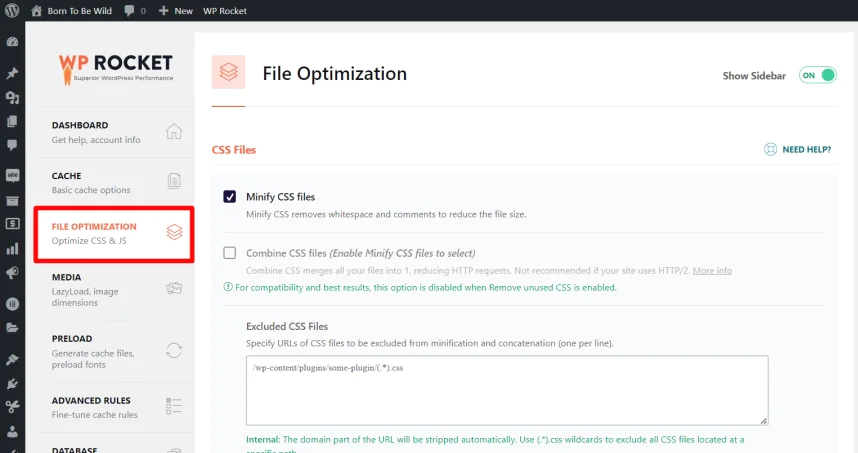The height and width of the screenshot is (453, 858).
Task: Click the Media images icon
Action: [x=174, y=288]
